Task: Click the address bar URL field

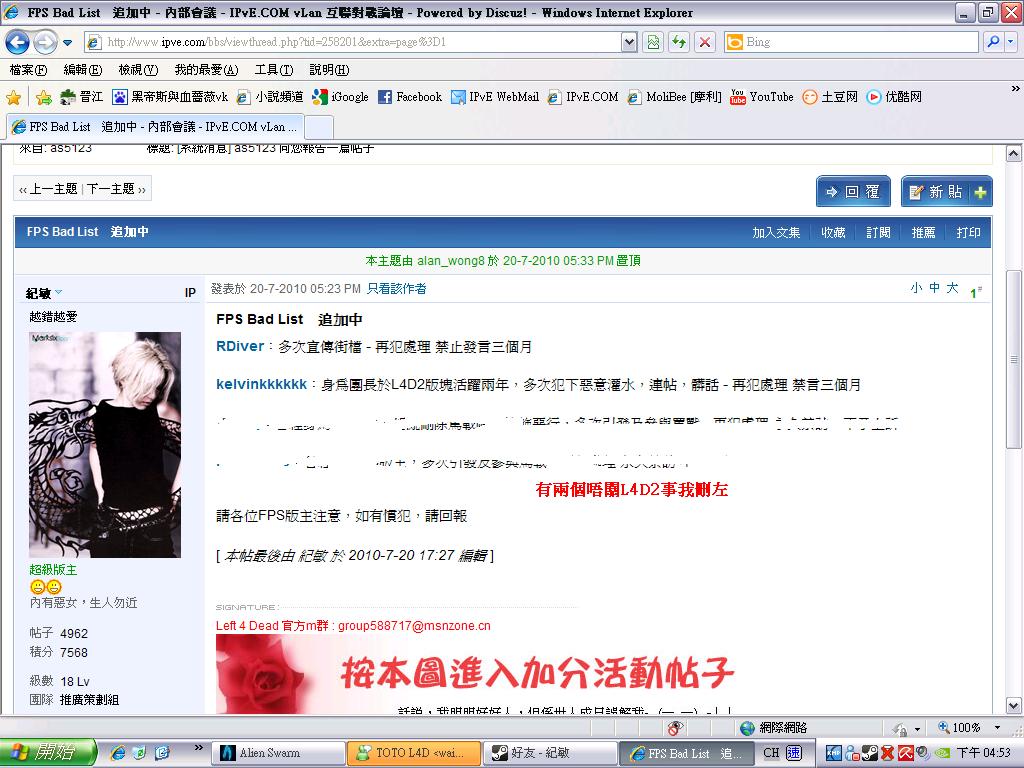Action: click(353, 42)
